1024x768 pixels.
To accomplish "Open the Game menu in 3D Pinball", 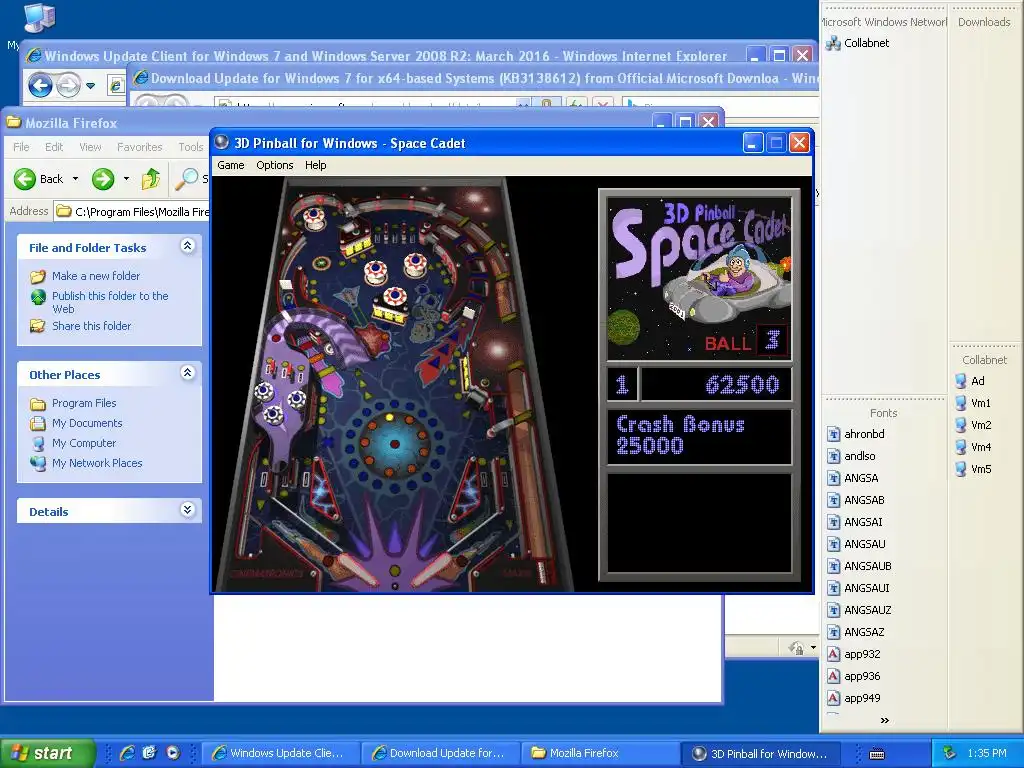I will pyautogui.click(x=231, y=165).
